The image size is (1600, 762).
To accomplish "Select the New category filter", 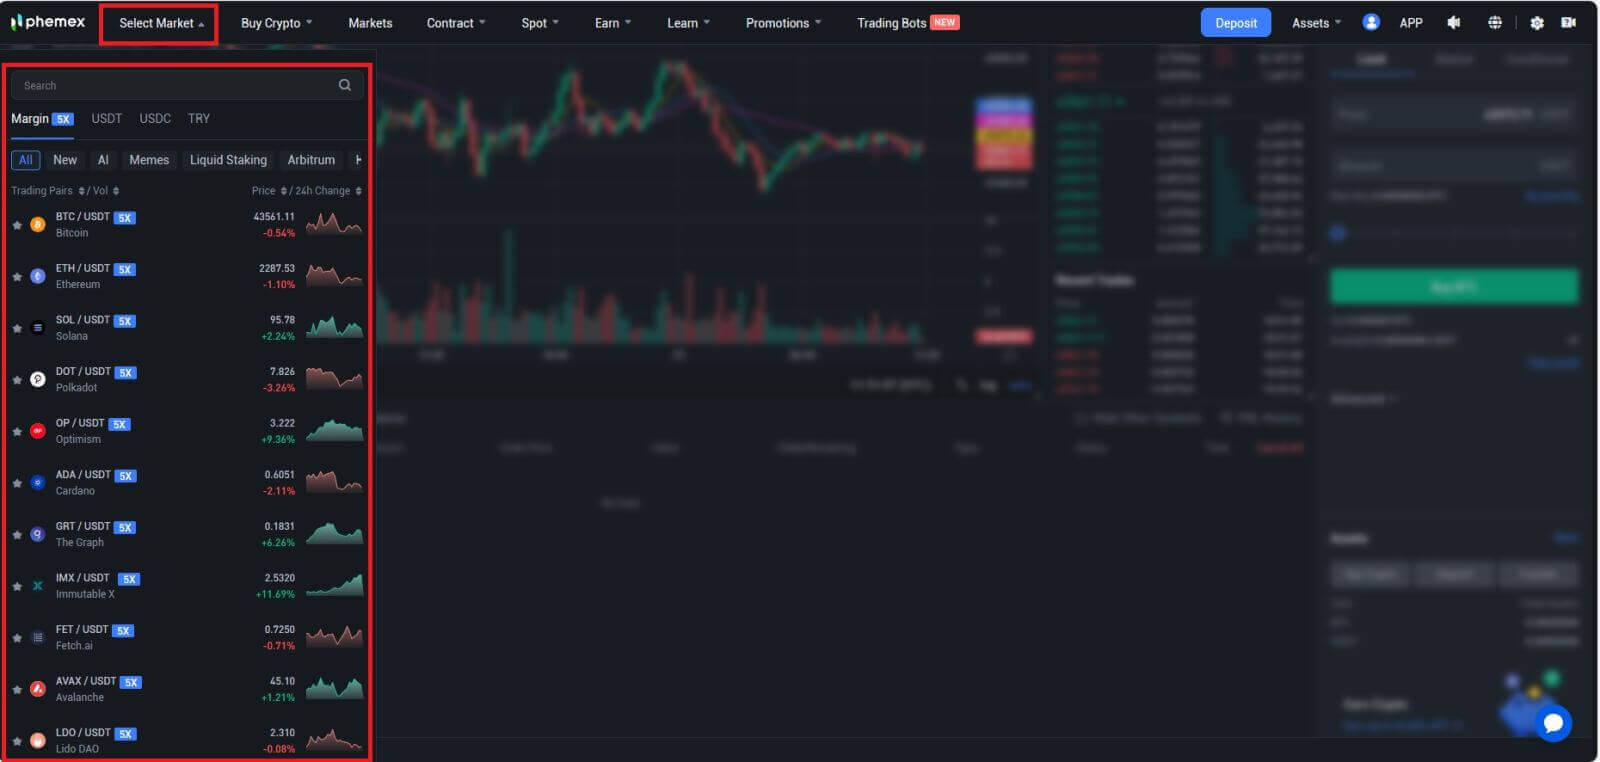I will coord(65,160).
